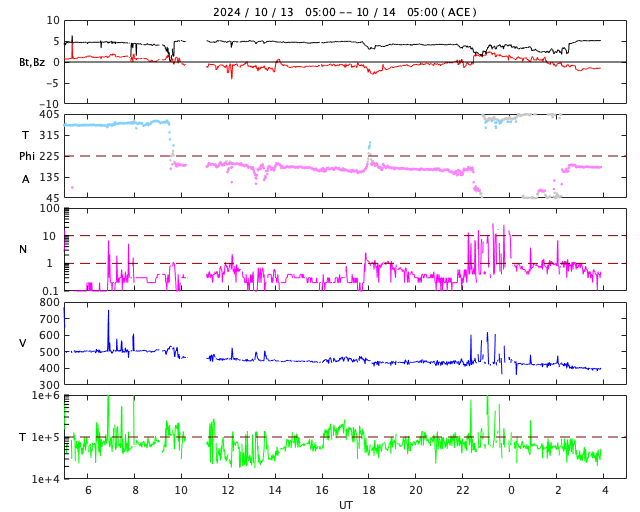Click the '700' velocity tick label
The image size is (640, 512).
click(50, 319)
